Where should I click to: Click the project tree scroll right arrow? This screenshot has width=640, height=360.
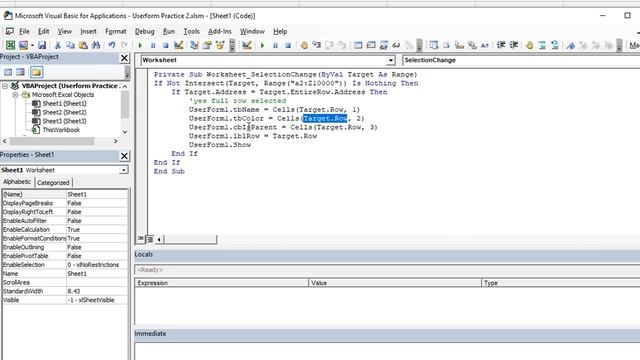pos(116,141)
